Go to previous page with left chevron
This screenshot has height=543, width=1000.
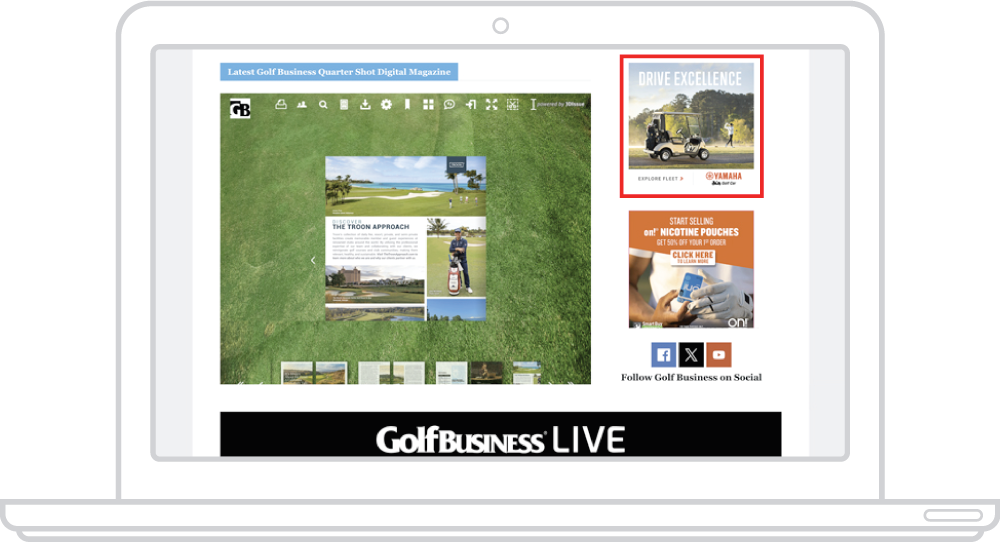(x=312, y=260)
